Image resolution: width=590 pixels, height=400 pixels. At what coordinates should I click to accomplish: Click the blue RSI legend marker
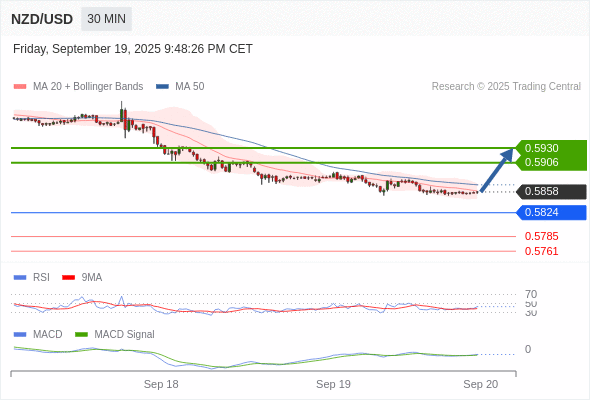20,278
